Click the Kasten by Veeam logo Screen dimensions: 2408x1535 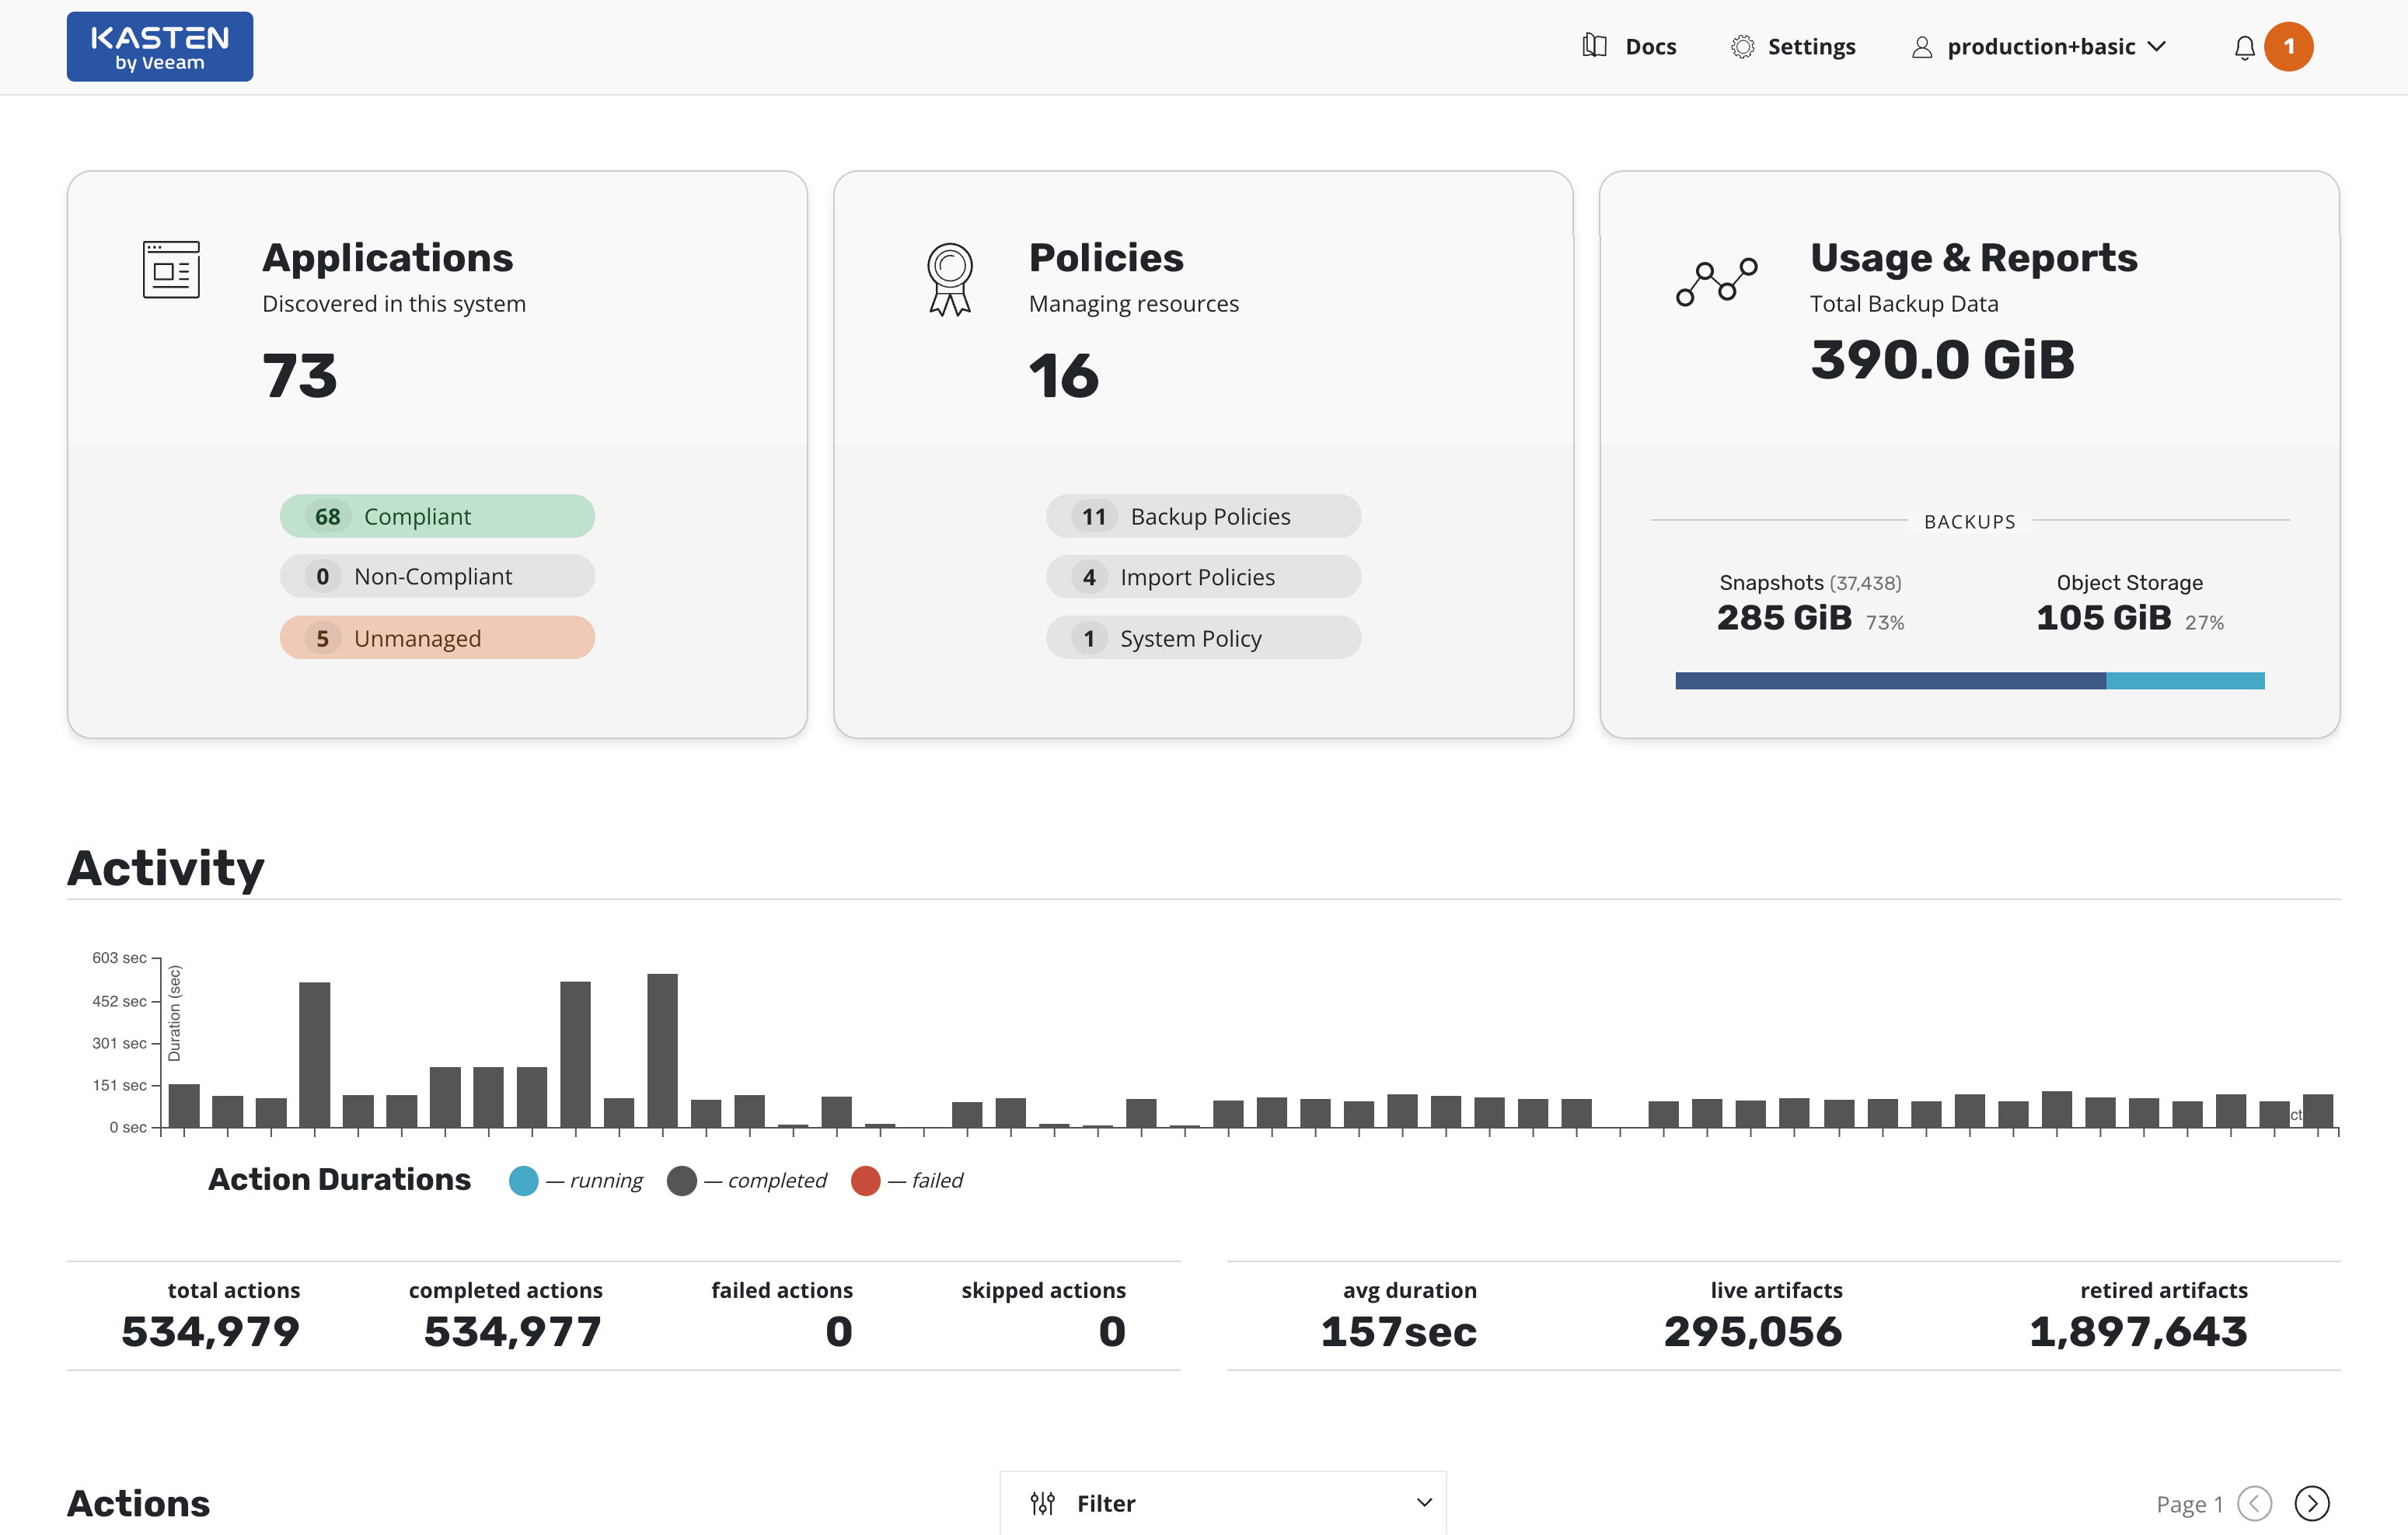[x=160, y=47]
